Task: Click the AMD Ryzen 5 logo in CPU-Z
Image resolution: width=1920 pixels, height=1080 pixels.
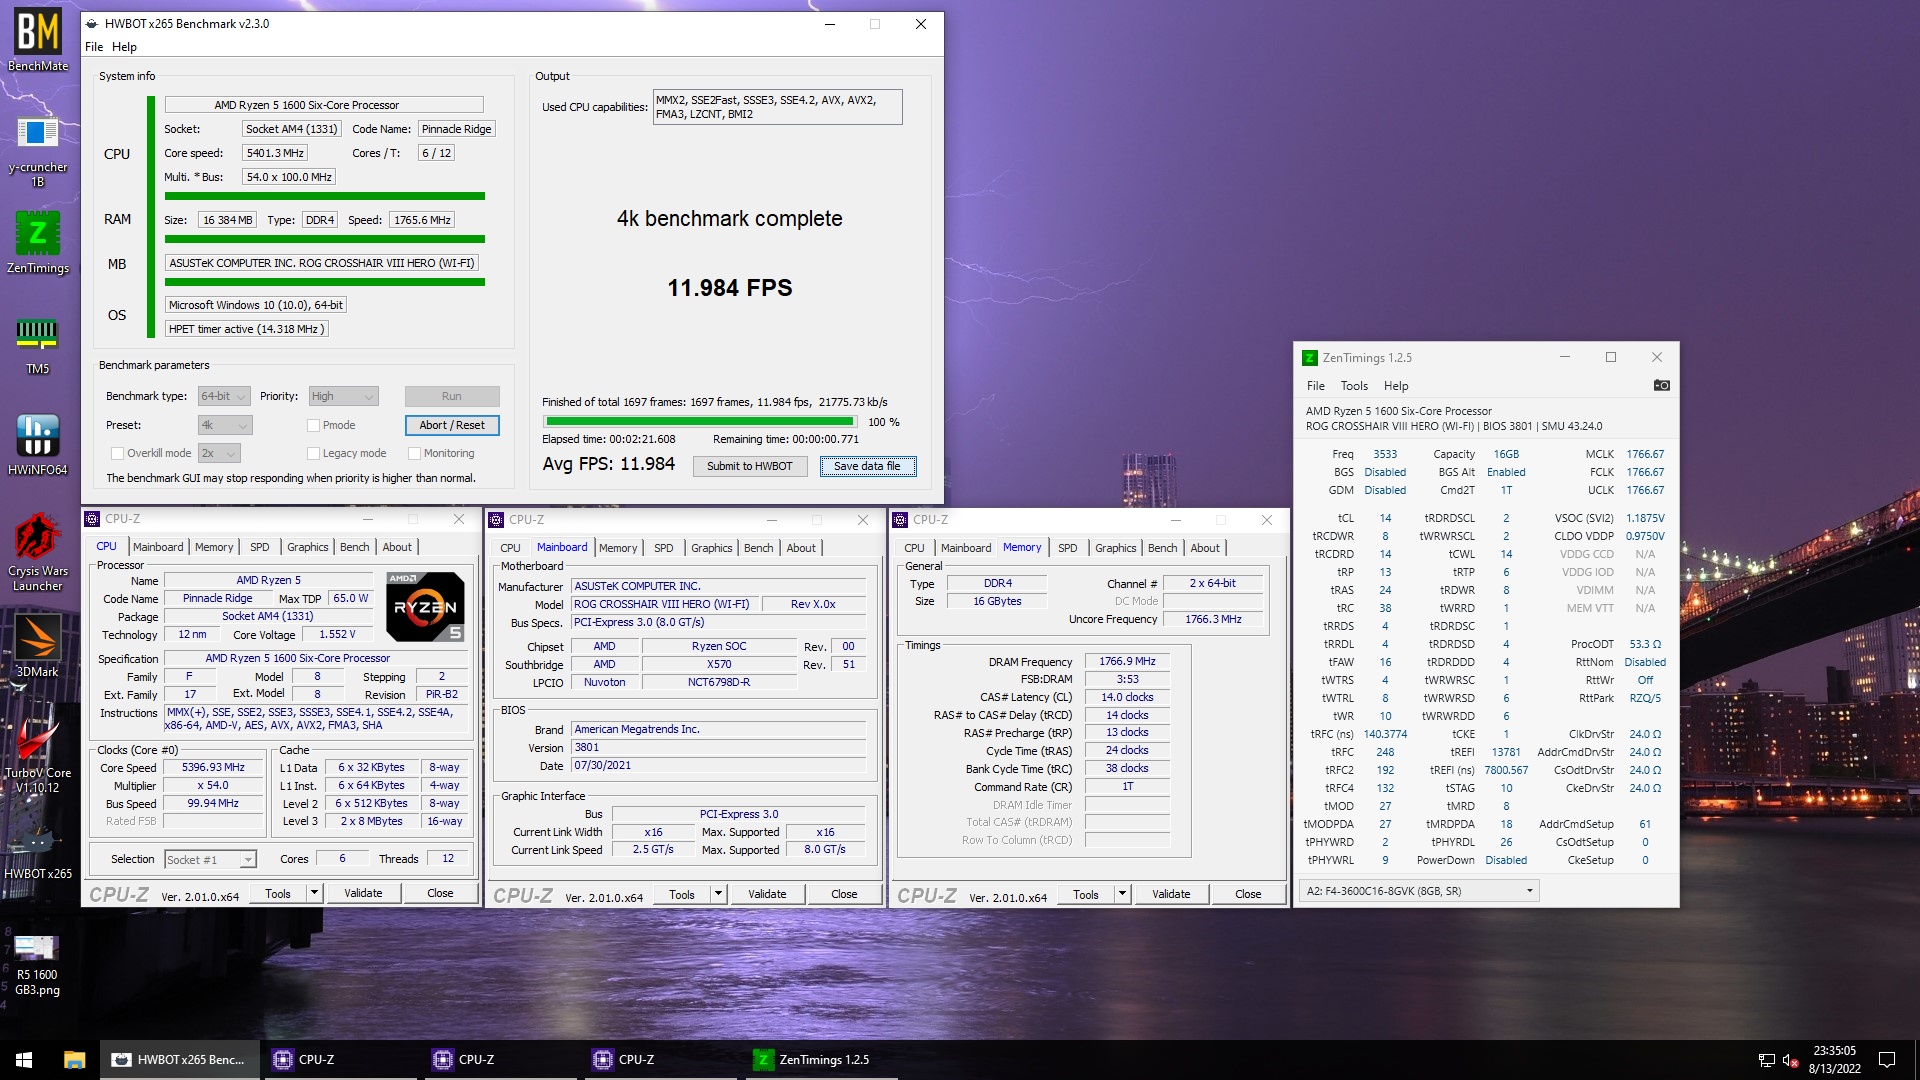Action: coord(425,606)
